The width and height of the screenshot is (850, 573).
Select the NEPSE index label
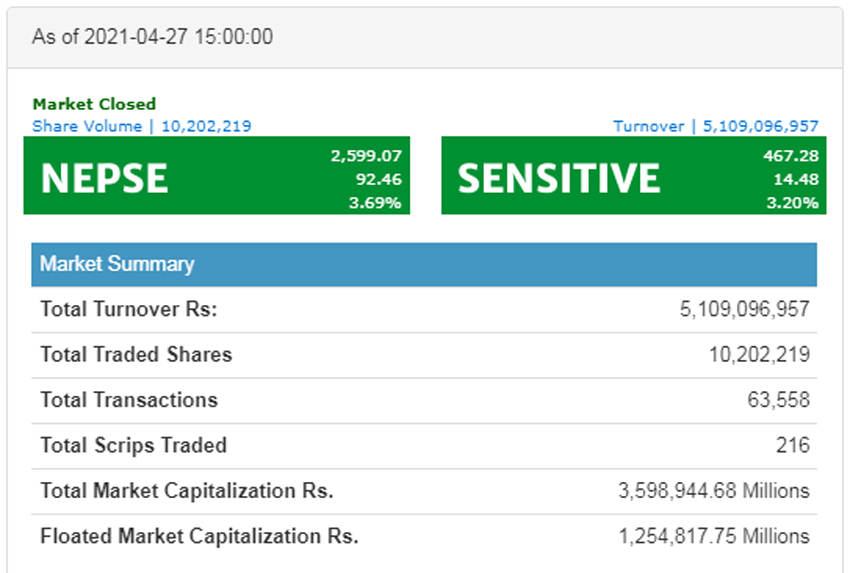104,177
